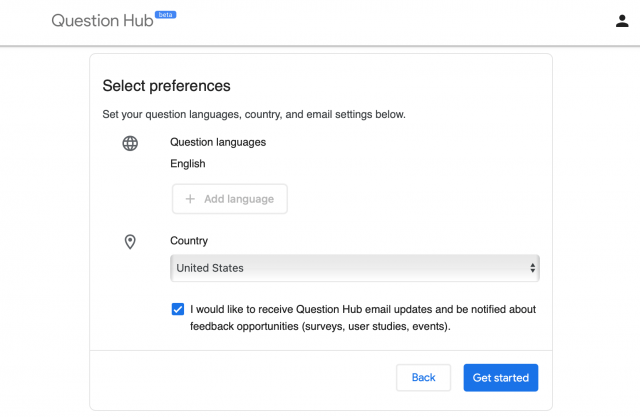Go back with the Back button
Screen dimensions: 640x417
[423, 377]
